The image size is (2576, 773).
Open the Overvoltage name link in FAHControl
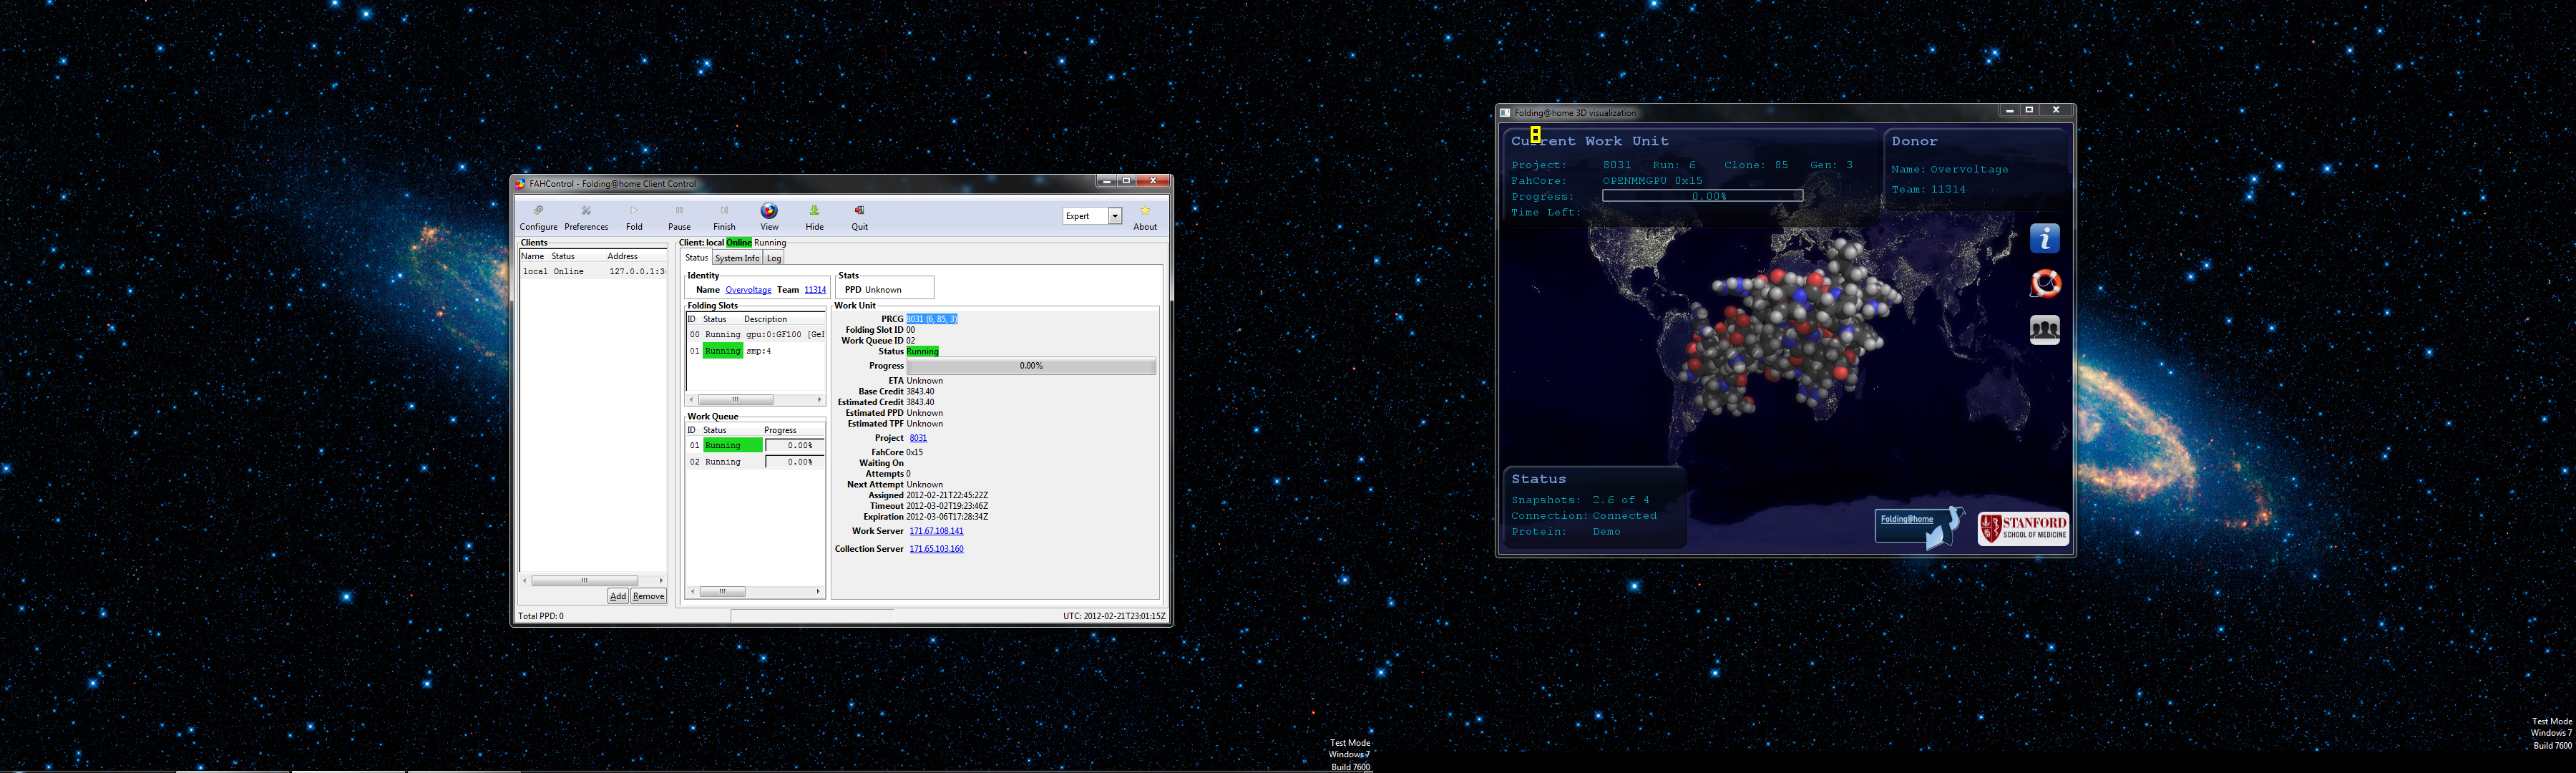[748, 290]
